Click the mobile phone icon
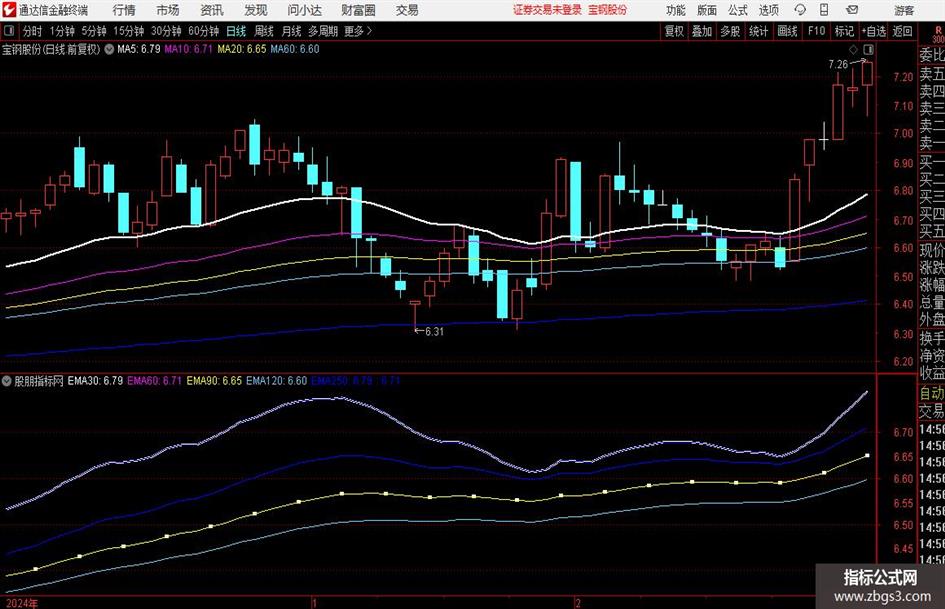The width and height of the screenshot is (945, 609). pyautogui.click(x=824, y=10)
